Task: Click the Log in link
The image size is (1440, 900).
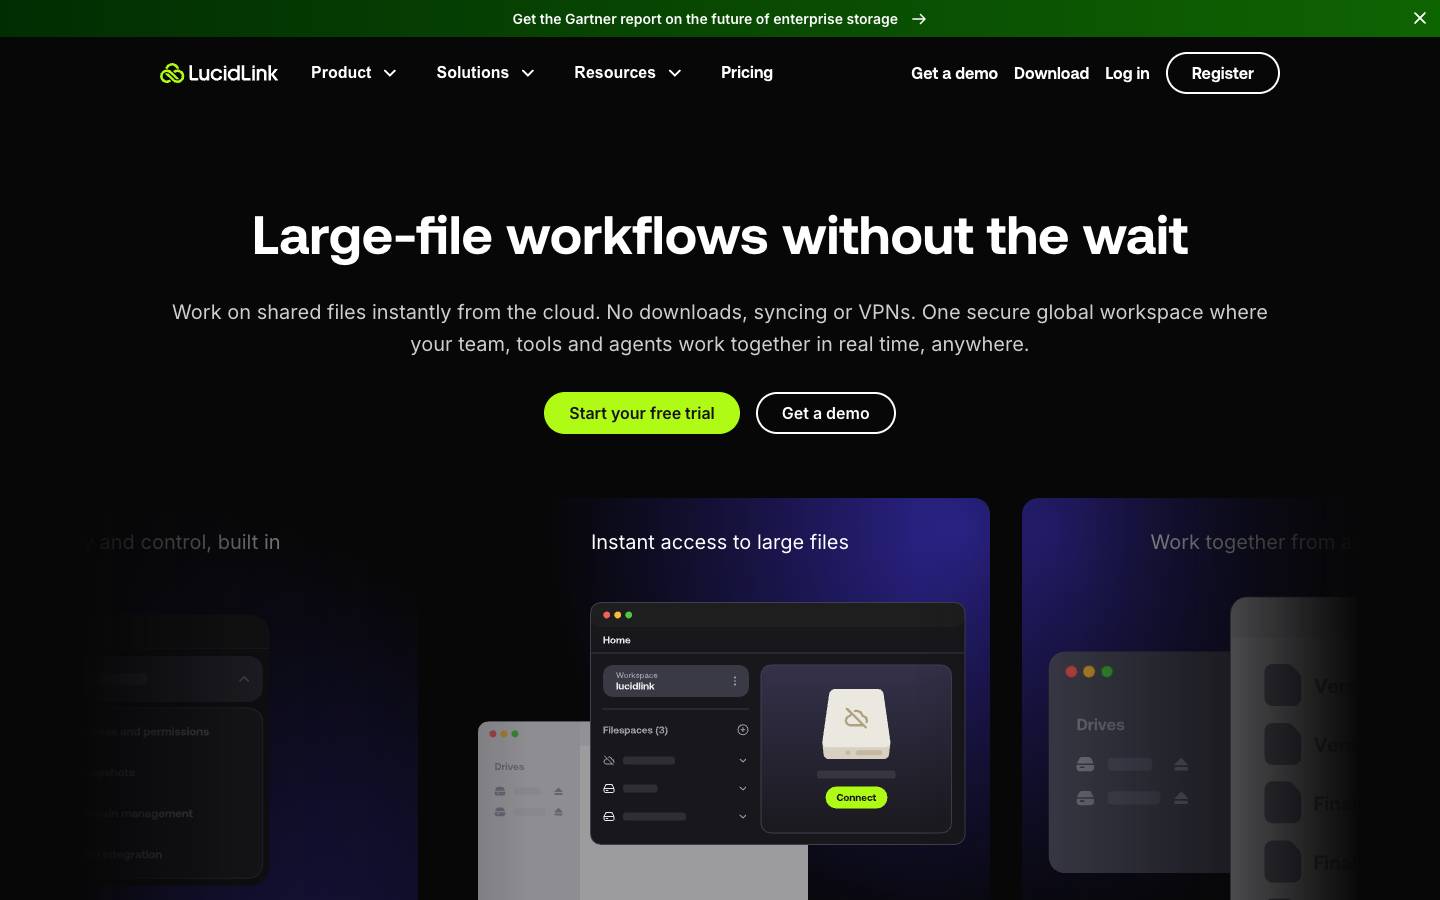Action: [x=1127, y=73]
